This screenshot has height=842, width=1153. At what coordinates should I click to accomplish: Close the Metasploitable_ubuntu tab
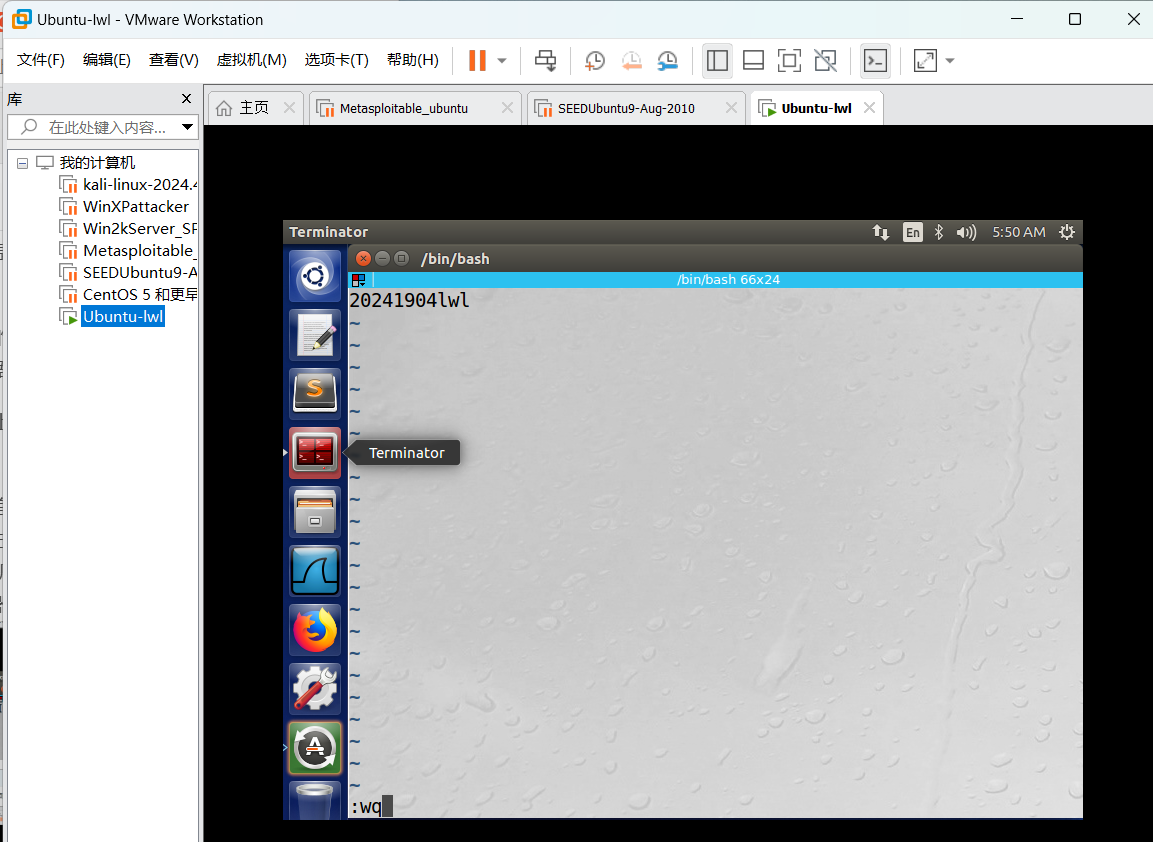tap(507, 108)
